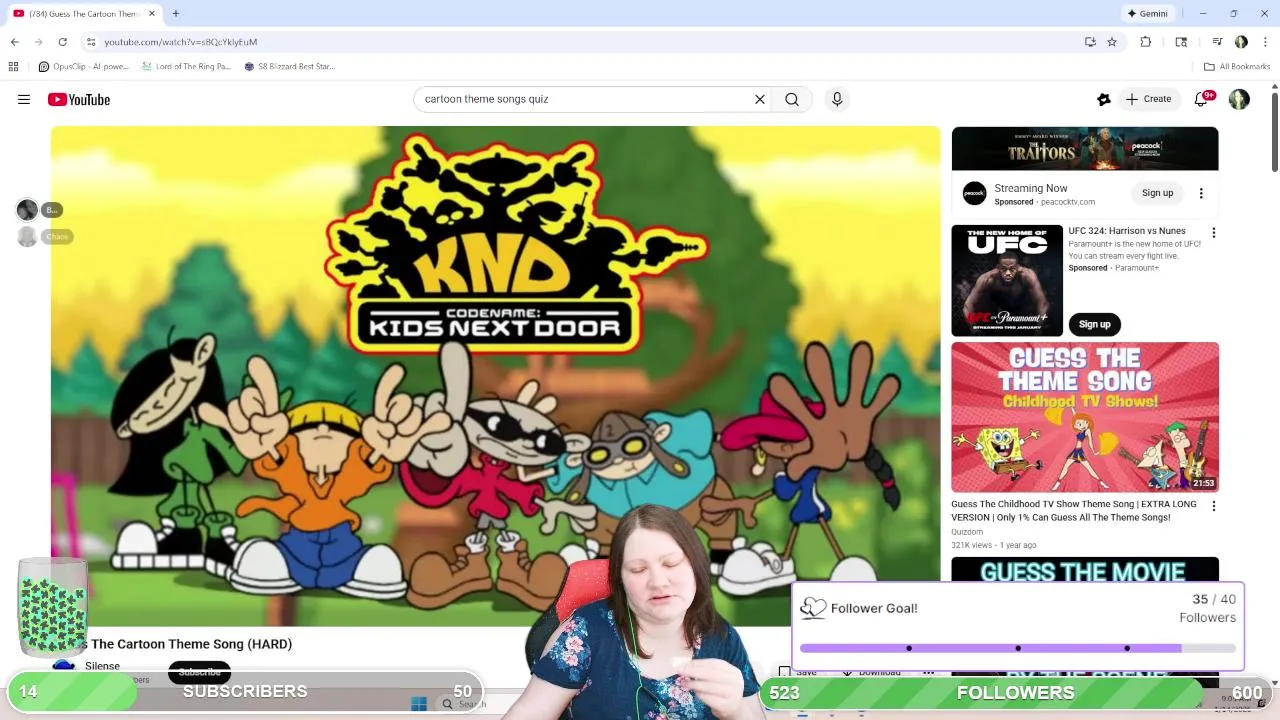Open Chrome three-dot menu
The width and height of the screenshot is (1280, 720).
pyautogui.click(x=1265, y=42)
